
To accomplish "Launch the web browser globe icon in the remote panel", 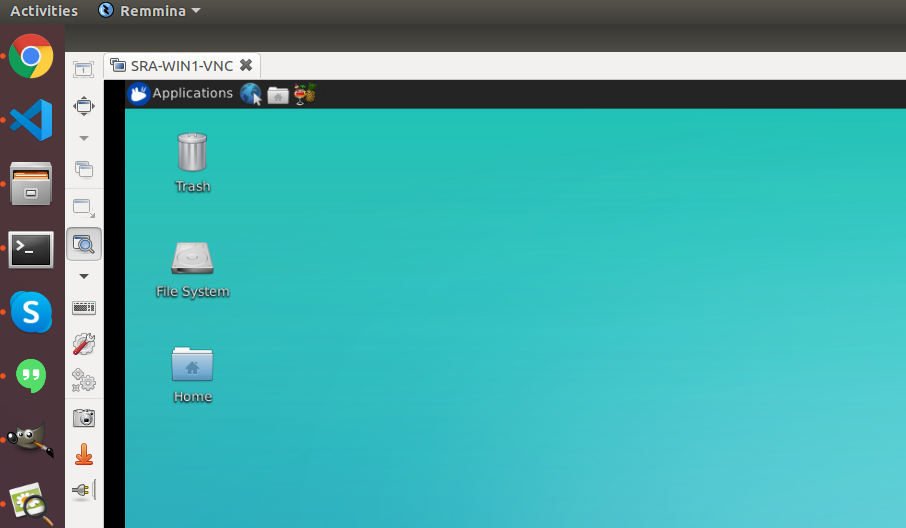I will pos(251,94).
